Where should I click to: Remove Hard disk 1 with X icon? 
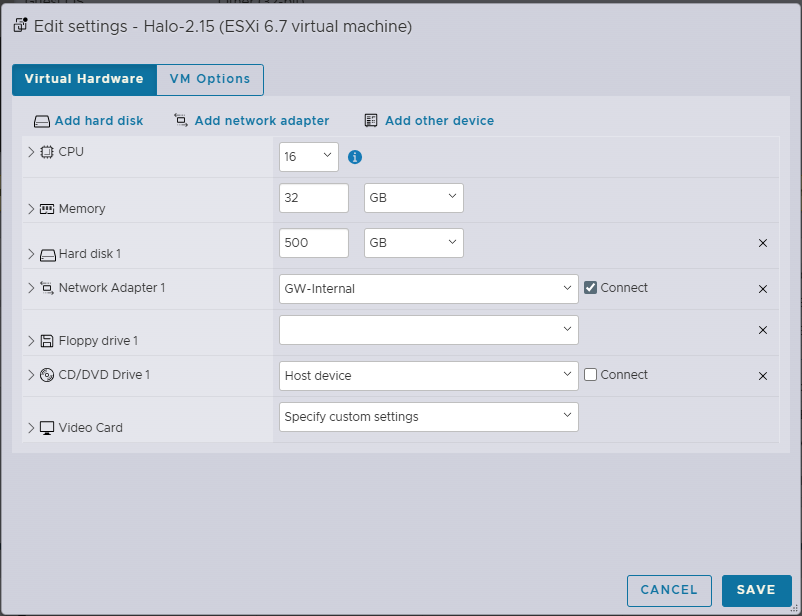(x=763, y=243)
